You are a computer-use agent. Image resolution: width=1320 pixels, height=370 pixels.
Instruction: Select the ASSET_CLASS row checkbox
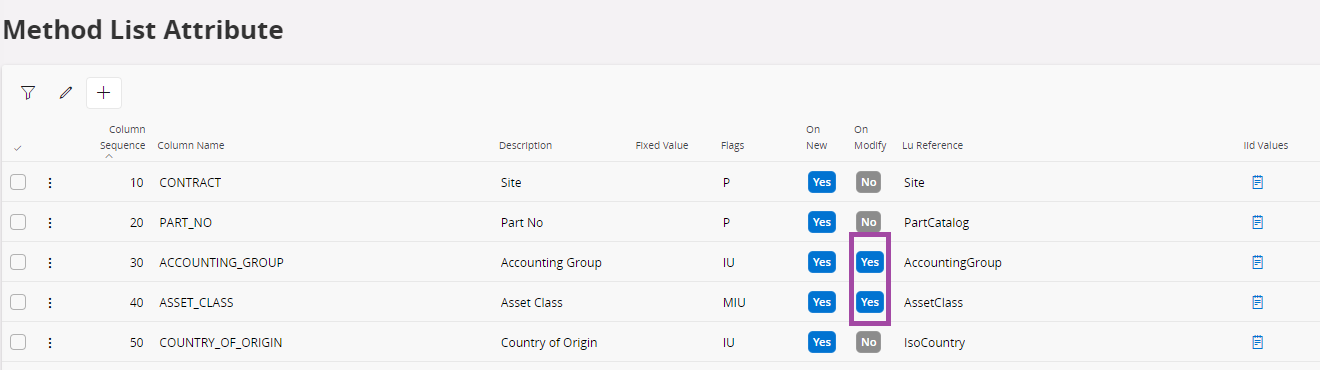(x=18, y=302)
